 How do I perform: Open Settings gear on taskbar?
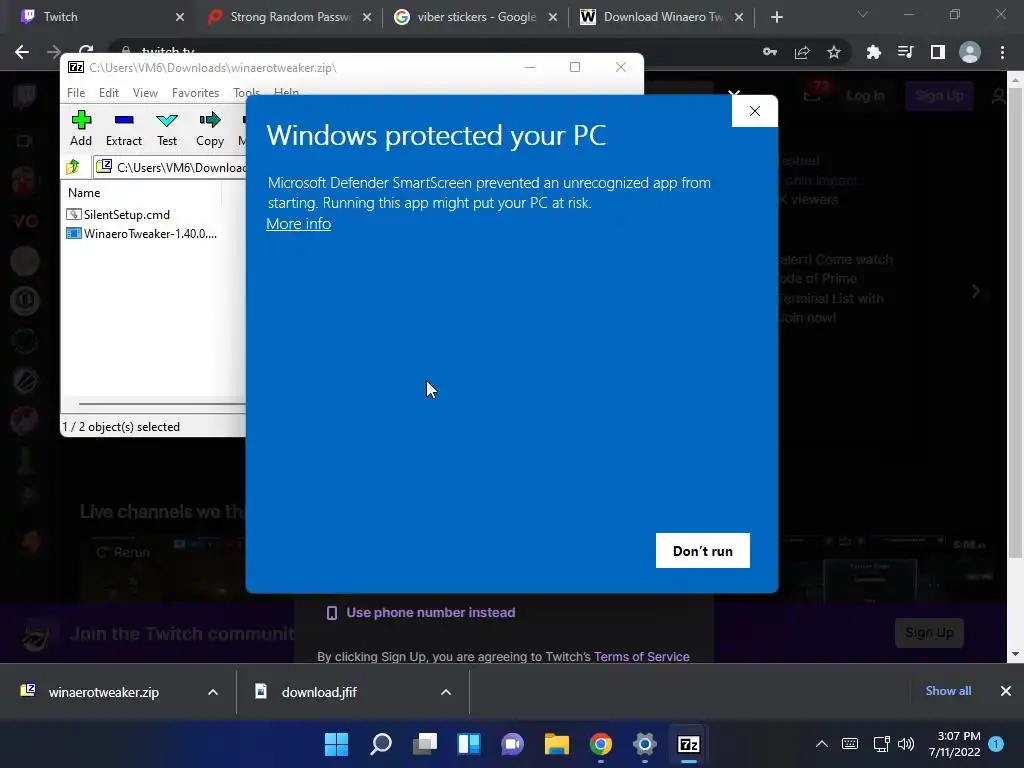pyautogui.click(x=645, y=744)
